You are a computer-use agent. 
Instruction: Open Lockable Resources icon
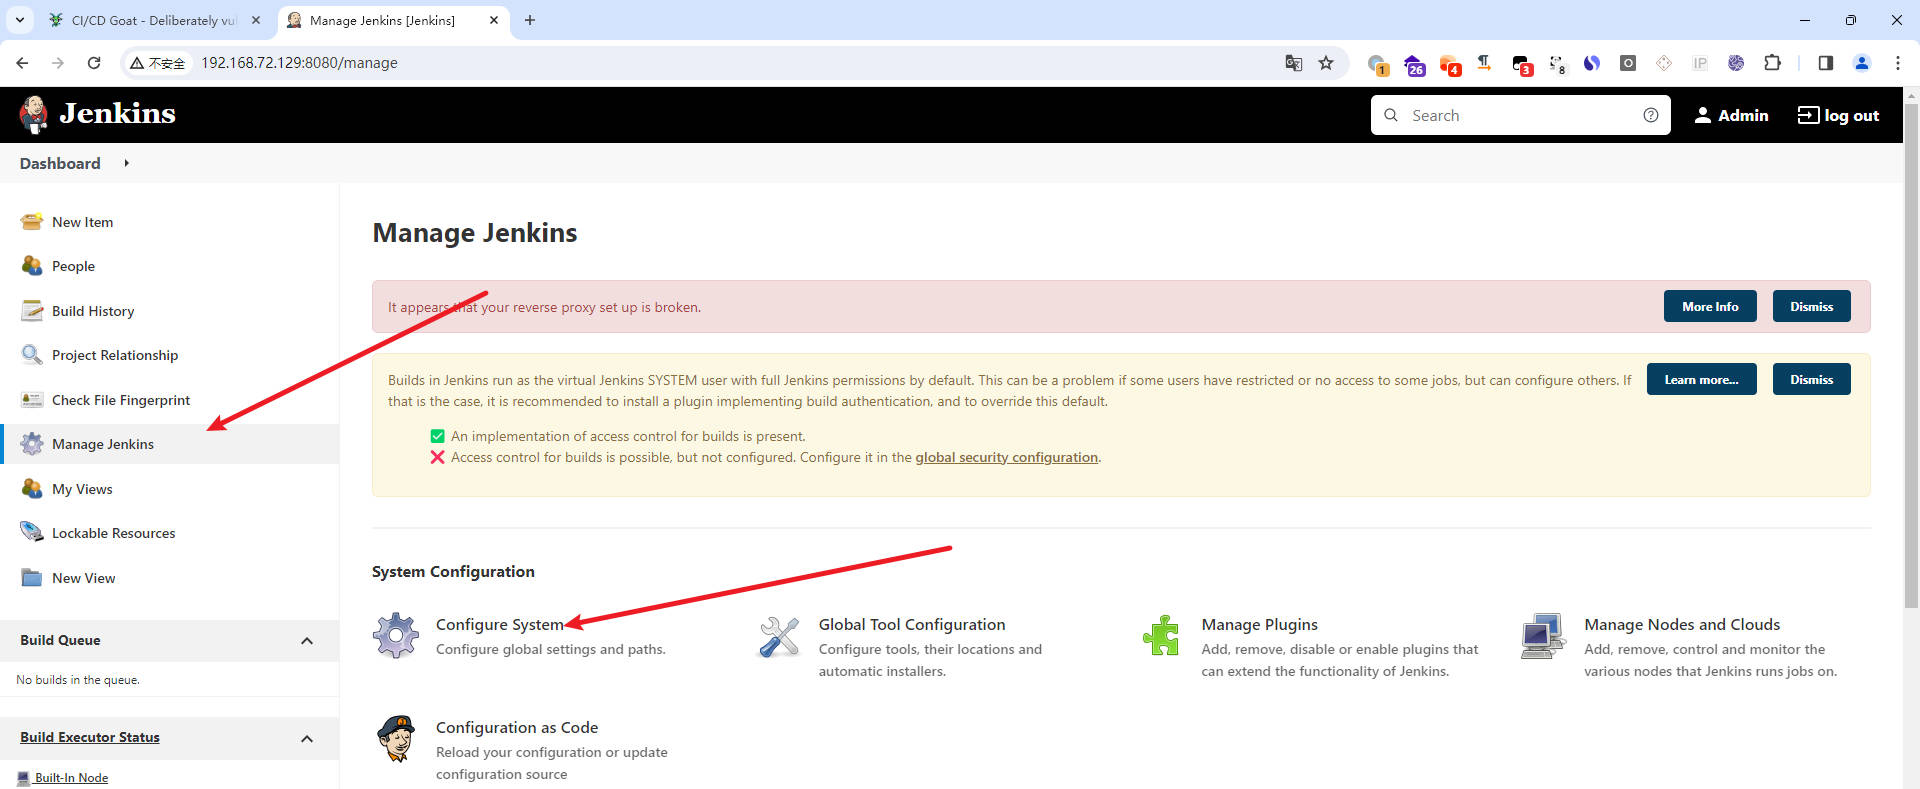click(x=32, y=533)
